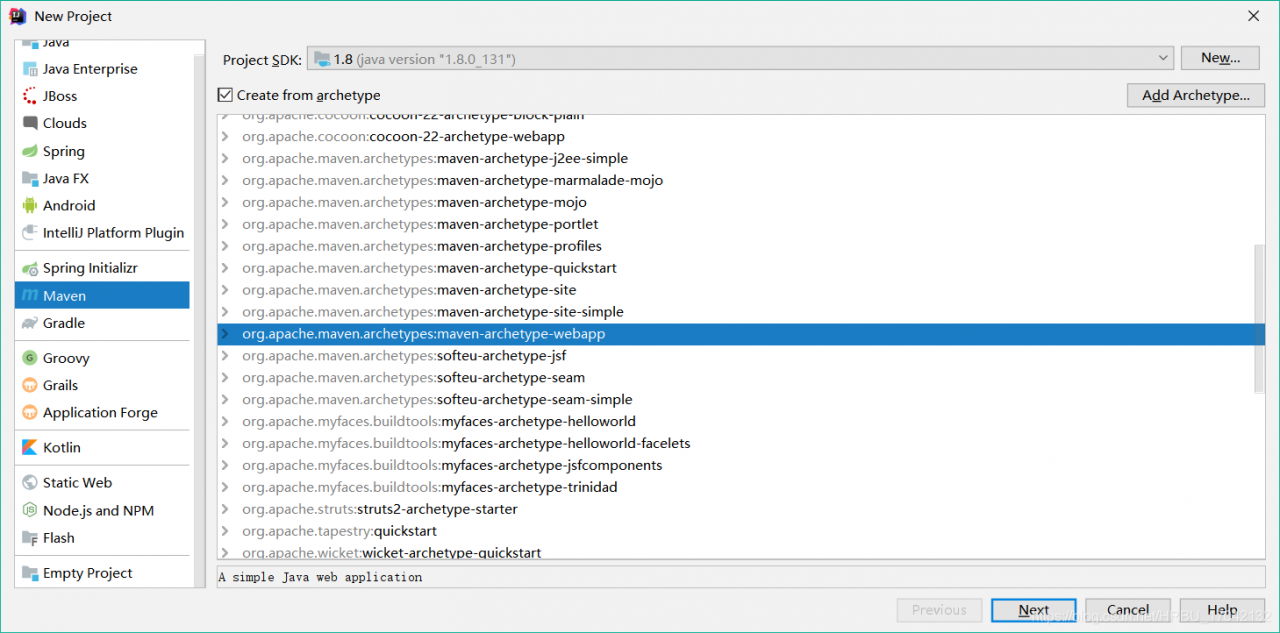Select the Groovy icon
This screenshot has width=1280, height=633.
point(30,358)
